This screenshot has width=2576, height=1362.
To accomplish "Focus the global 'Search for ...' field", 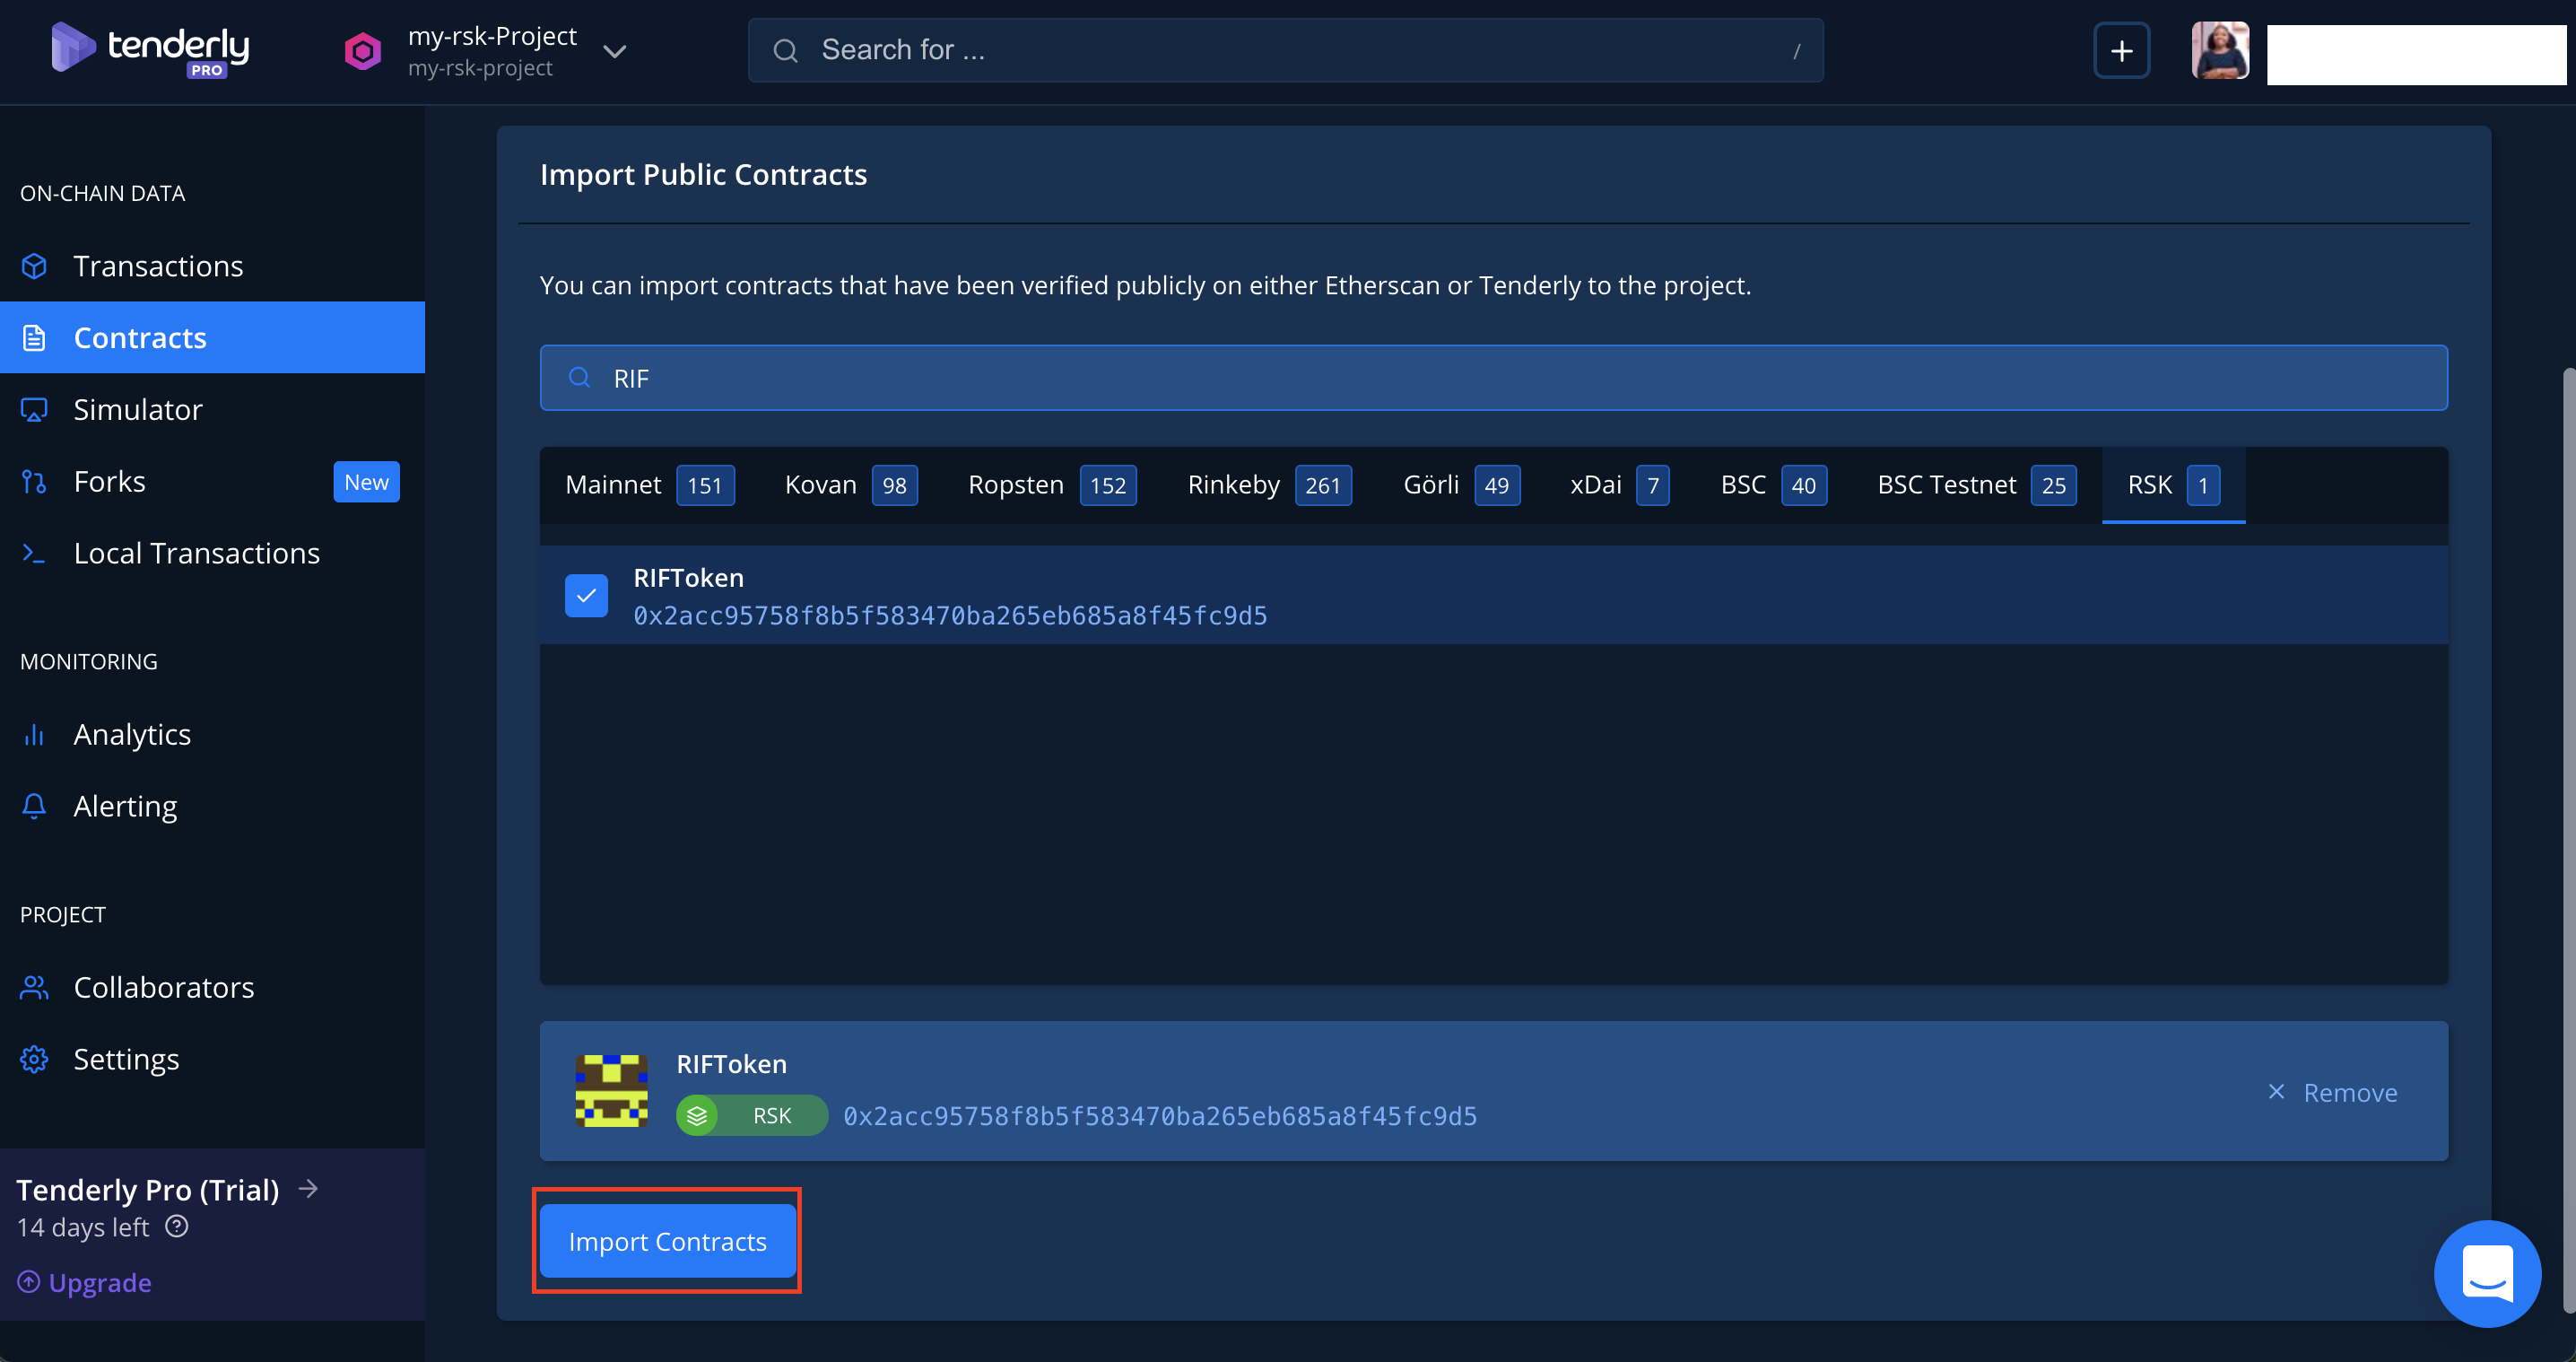I will point(1285,50).
